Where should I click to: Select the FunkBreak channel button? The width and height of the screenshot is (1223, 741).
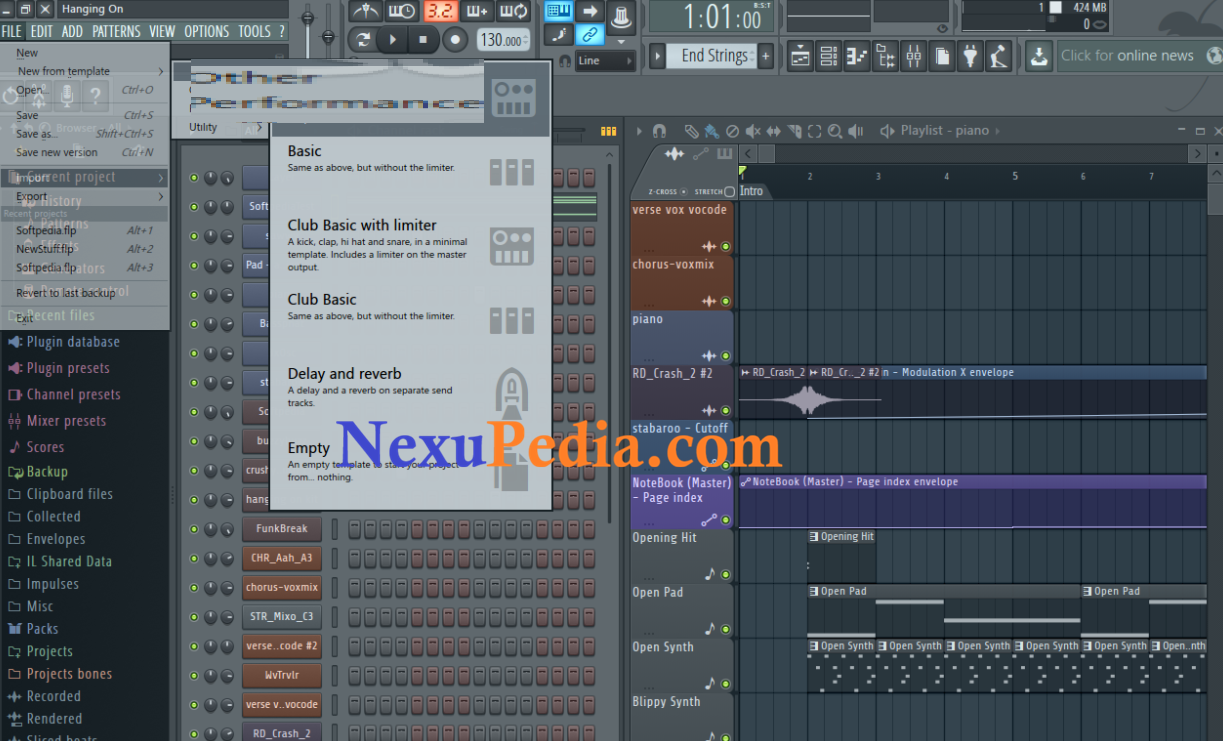point(282,529)
